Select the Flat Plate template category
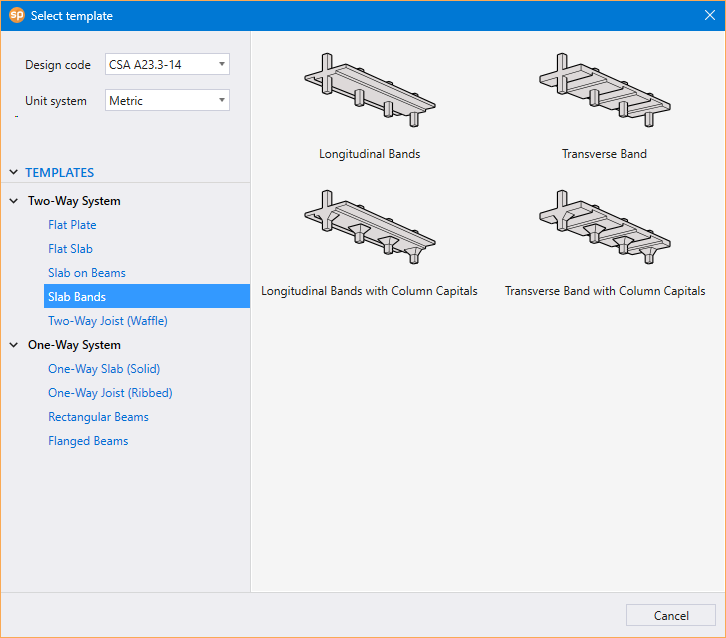 click(72, 225)
